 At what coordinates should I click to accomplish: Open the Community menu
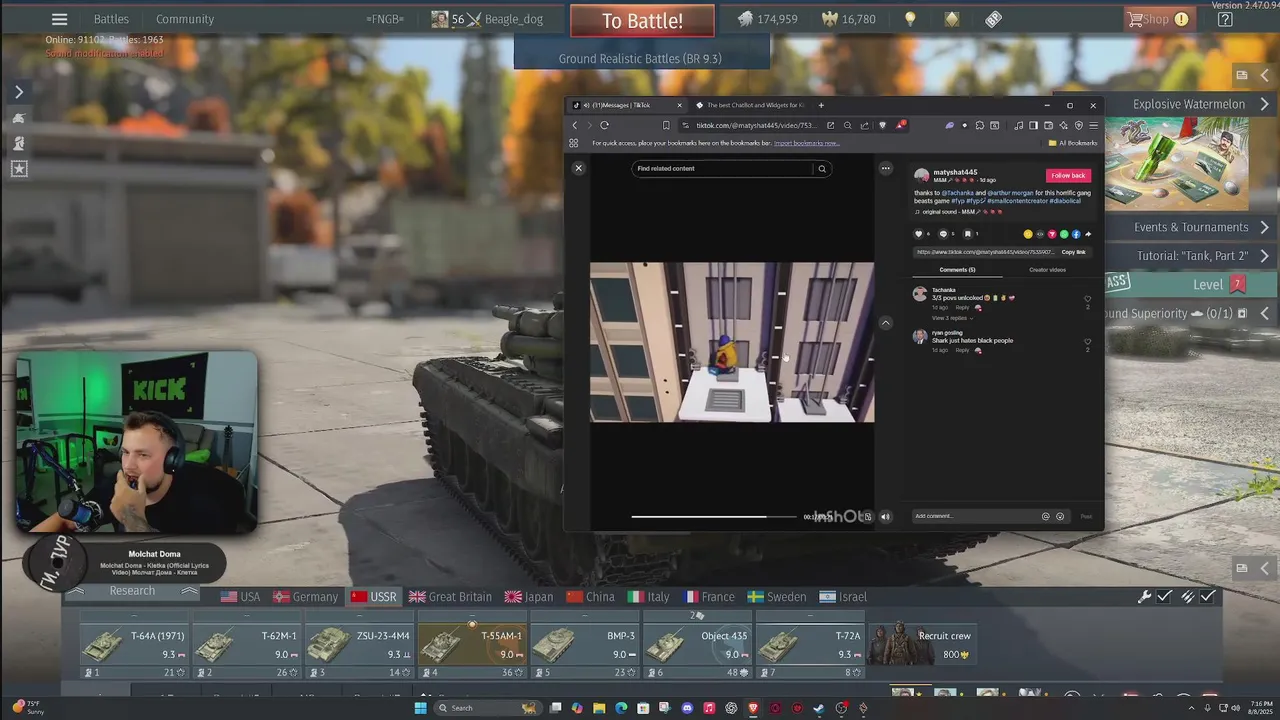pos(185,19)
